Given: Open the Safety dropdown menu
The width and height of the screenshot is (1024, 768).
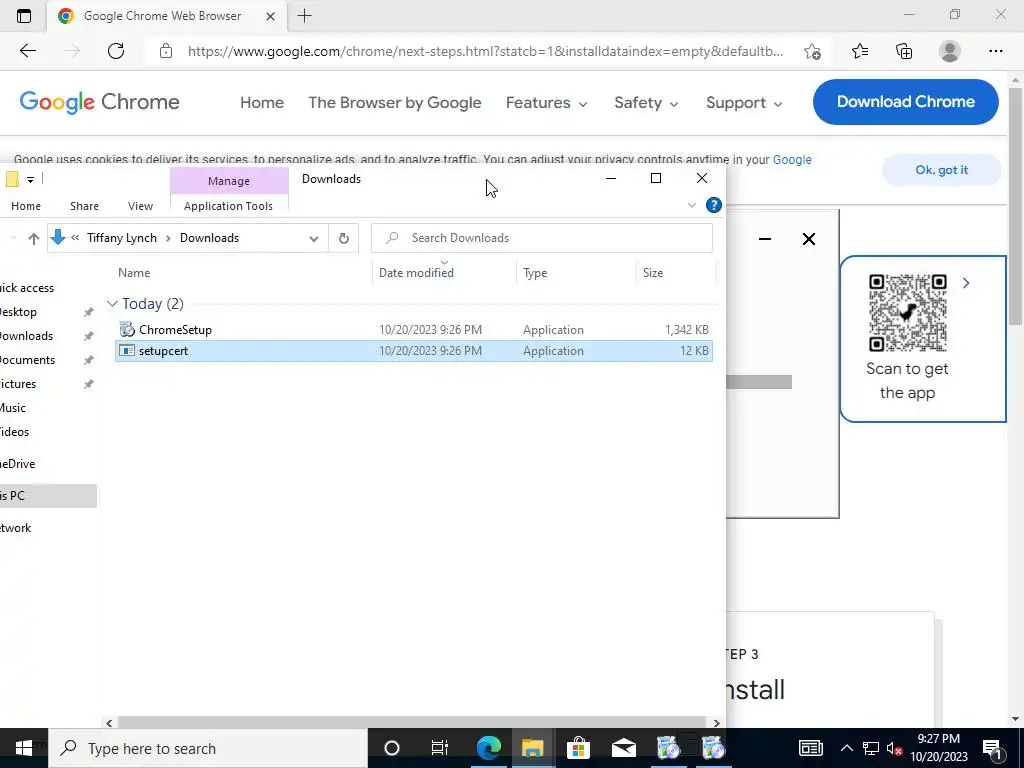Looking at the screenshot, I should tap(646, 103).
